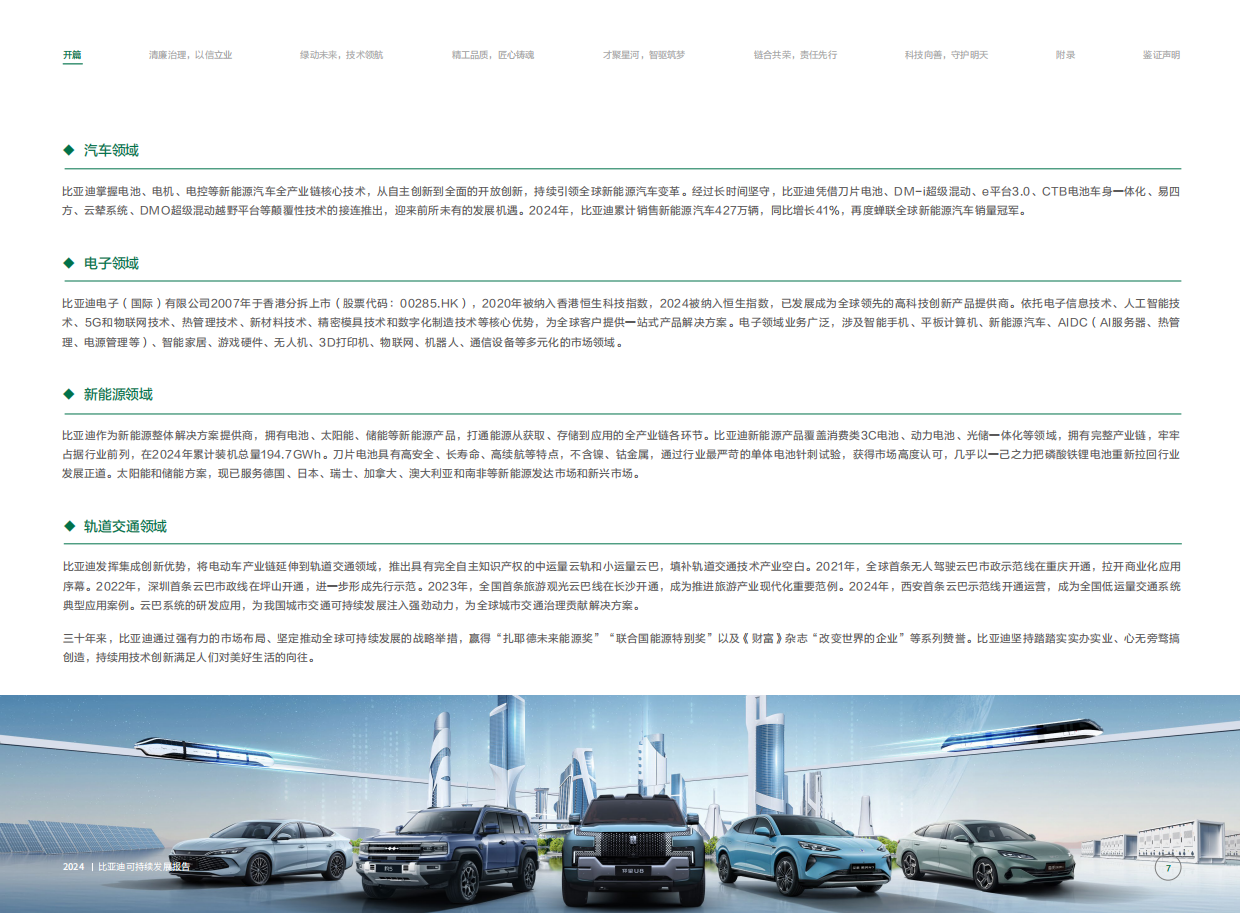This screenshot has height=913, width=1240.
Task: Switch to 绿动未来，技术领航 tab
Action: [341, 55]
